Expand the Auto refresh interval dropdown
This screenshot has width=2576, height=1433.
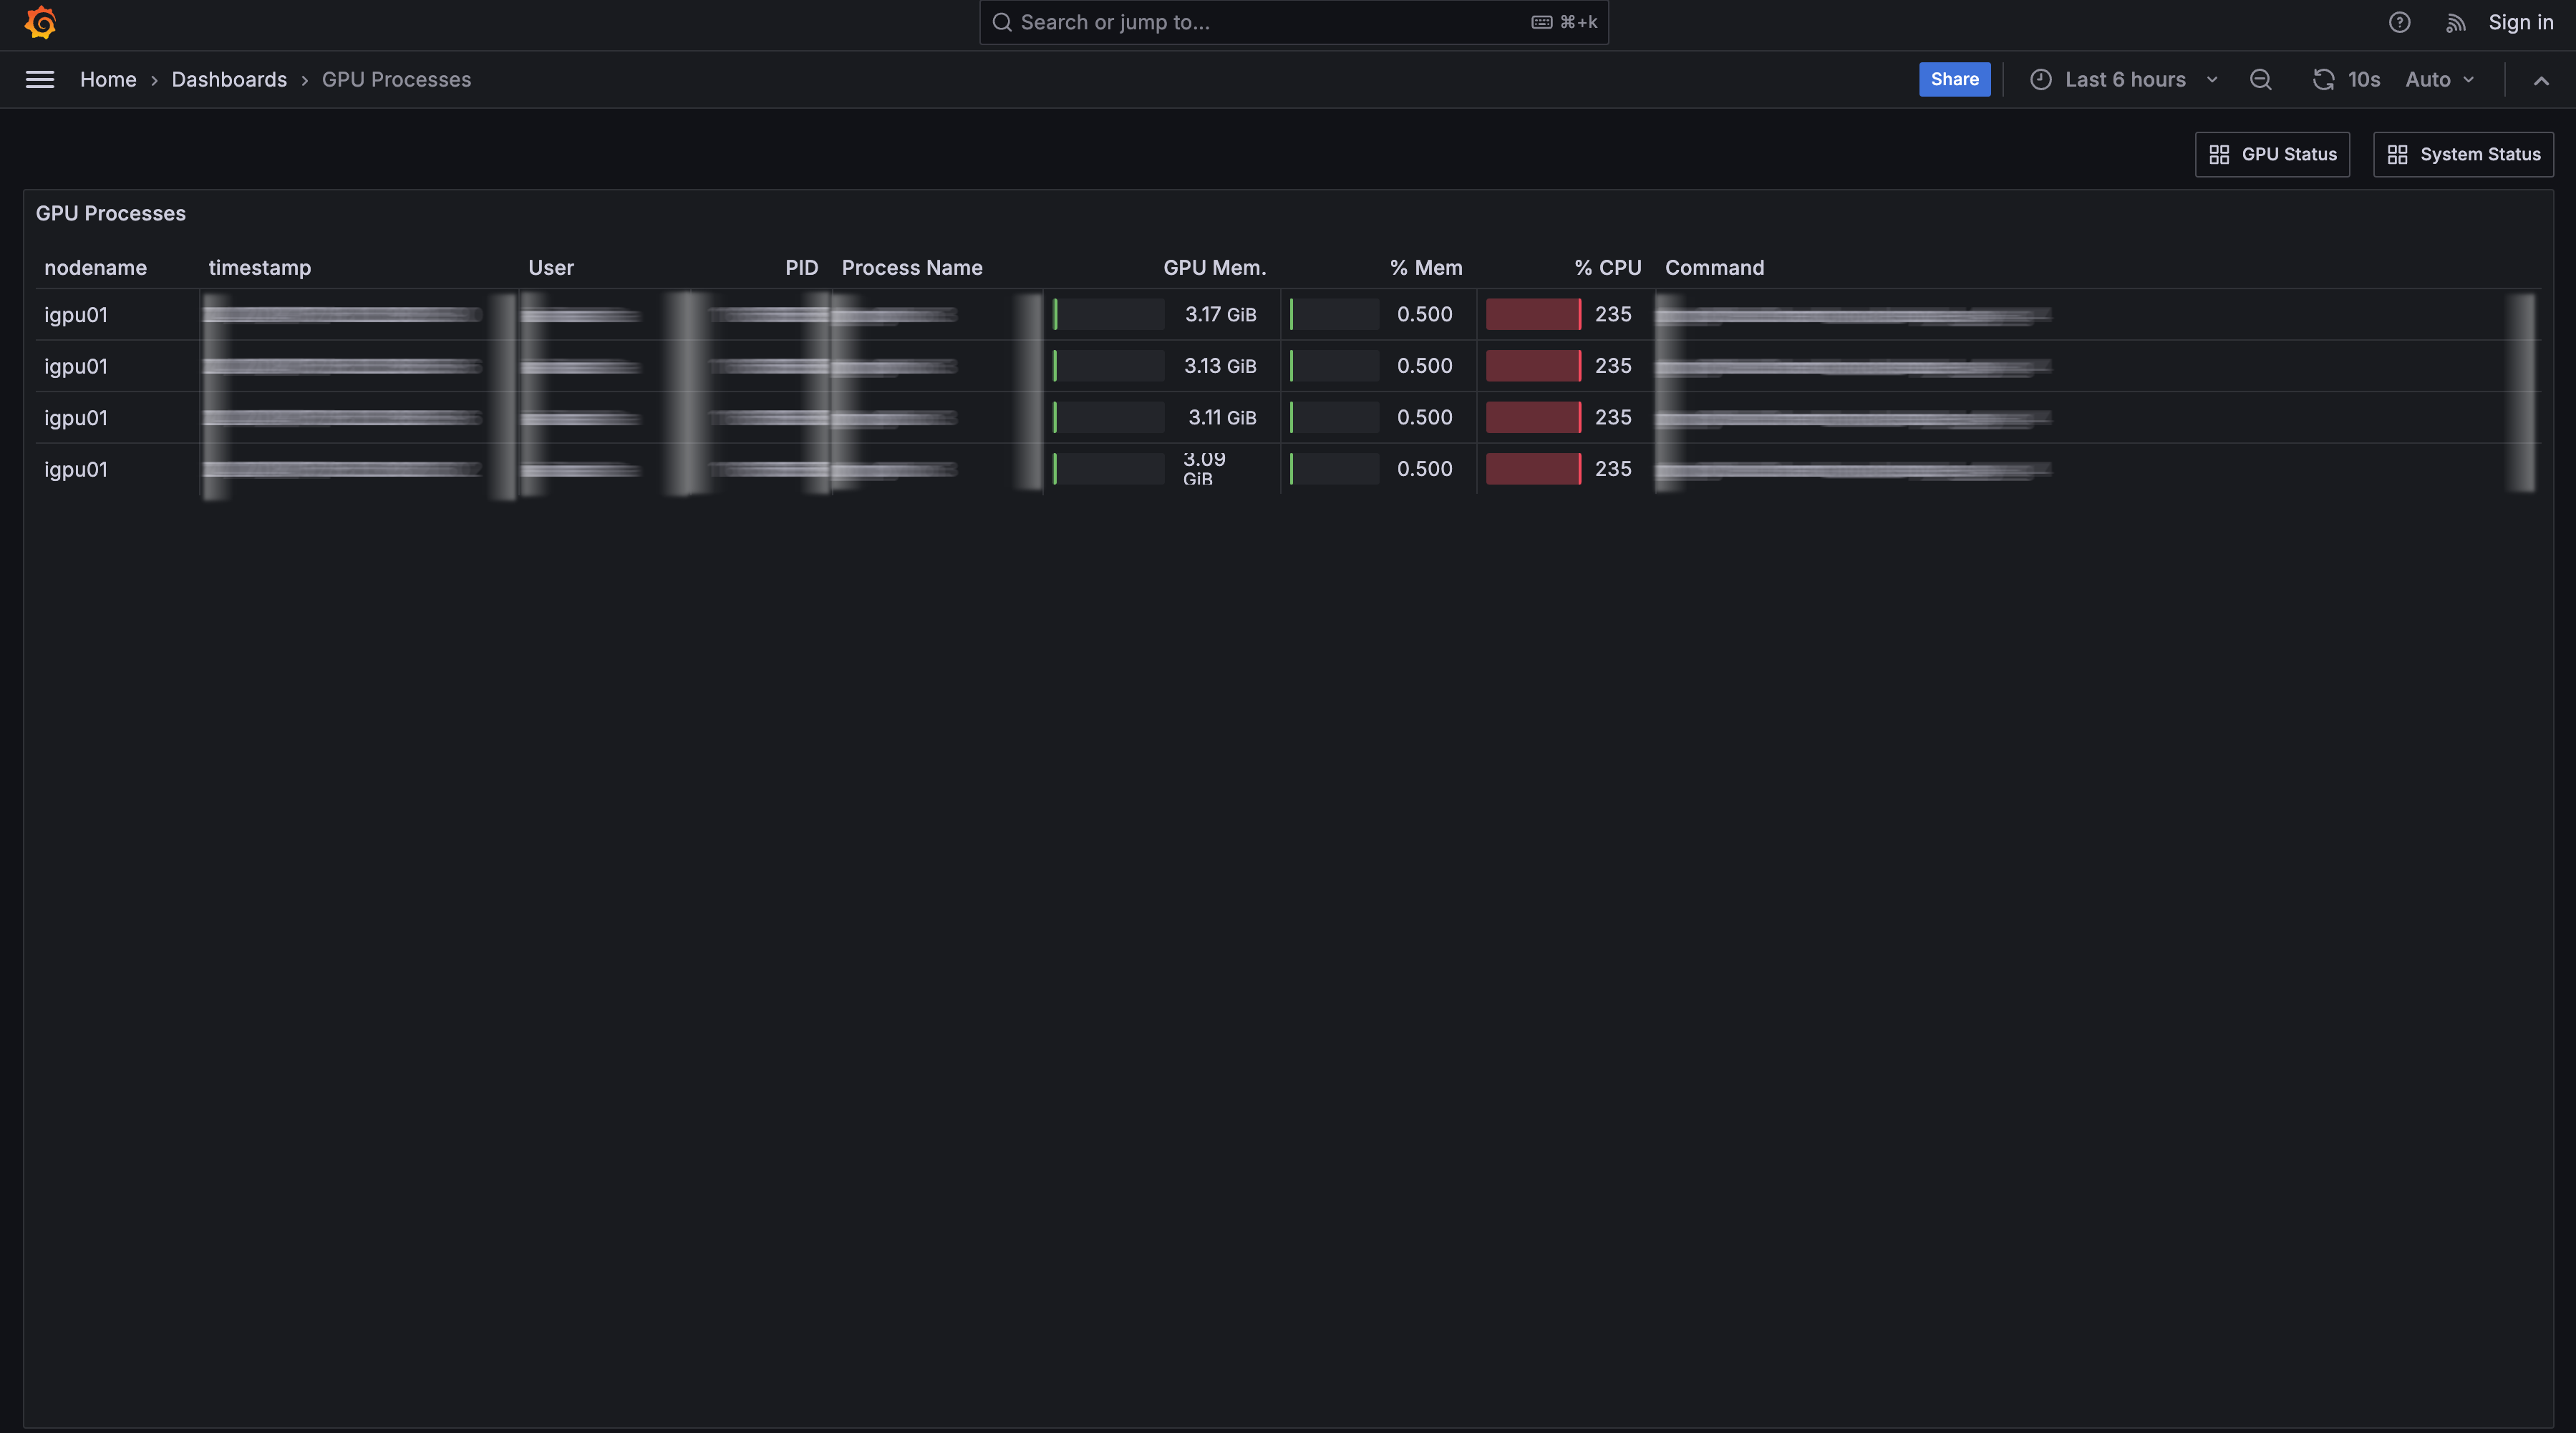[x=2440, y=79]
